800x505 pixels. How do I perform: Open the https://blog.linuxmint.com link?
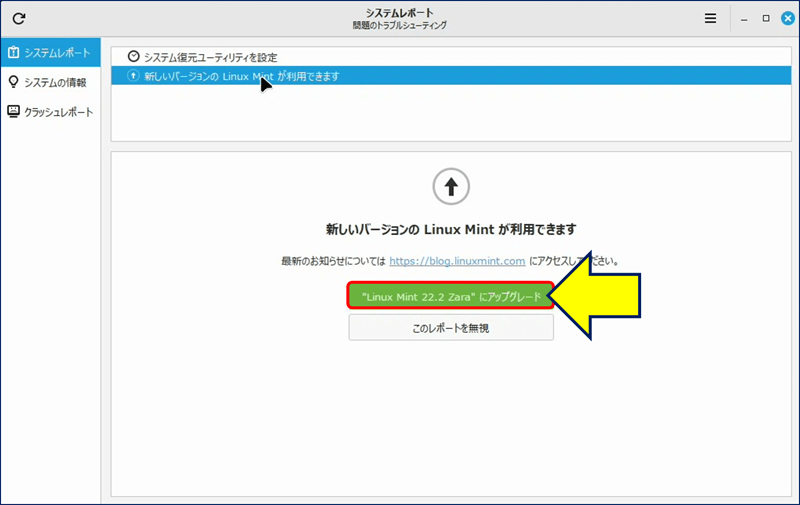457,261
